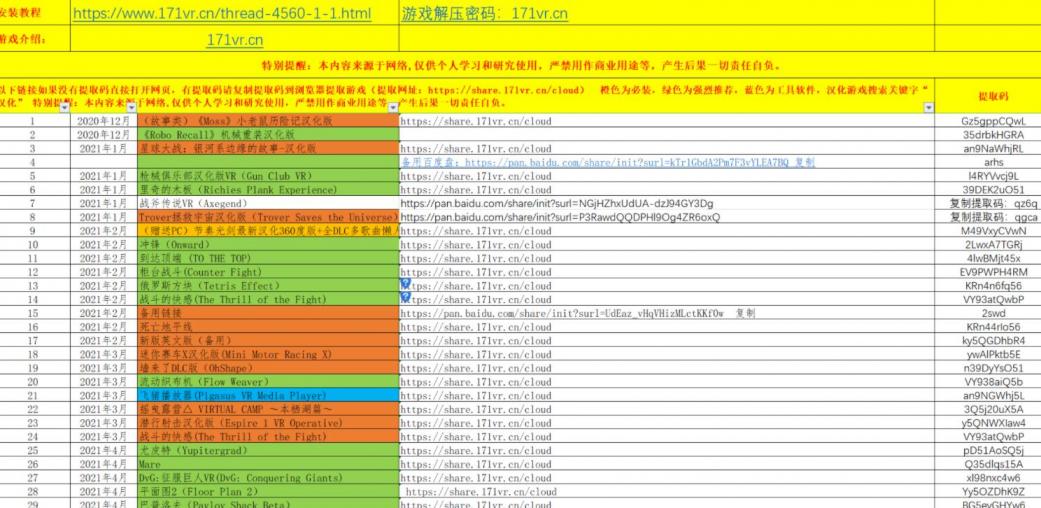Select the share.171vr.cn/cloud link in the Onward row
The width and height of the screenshot is (1041, 508).
476,245
